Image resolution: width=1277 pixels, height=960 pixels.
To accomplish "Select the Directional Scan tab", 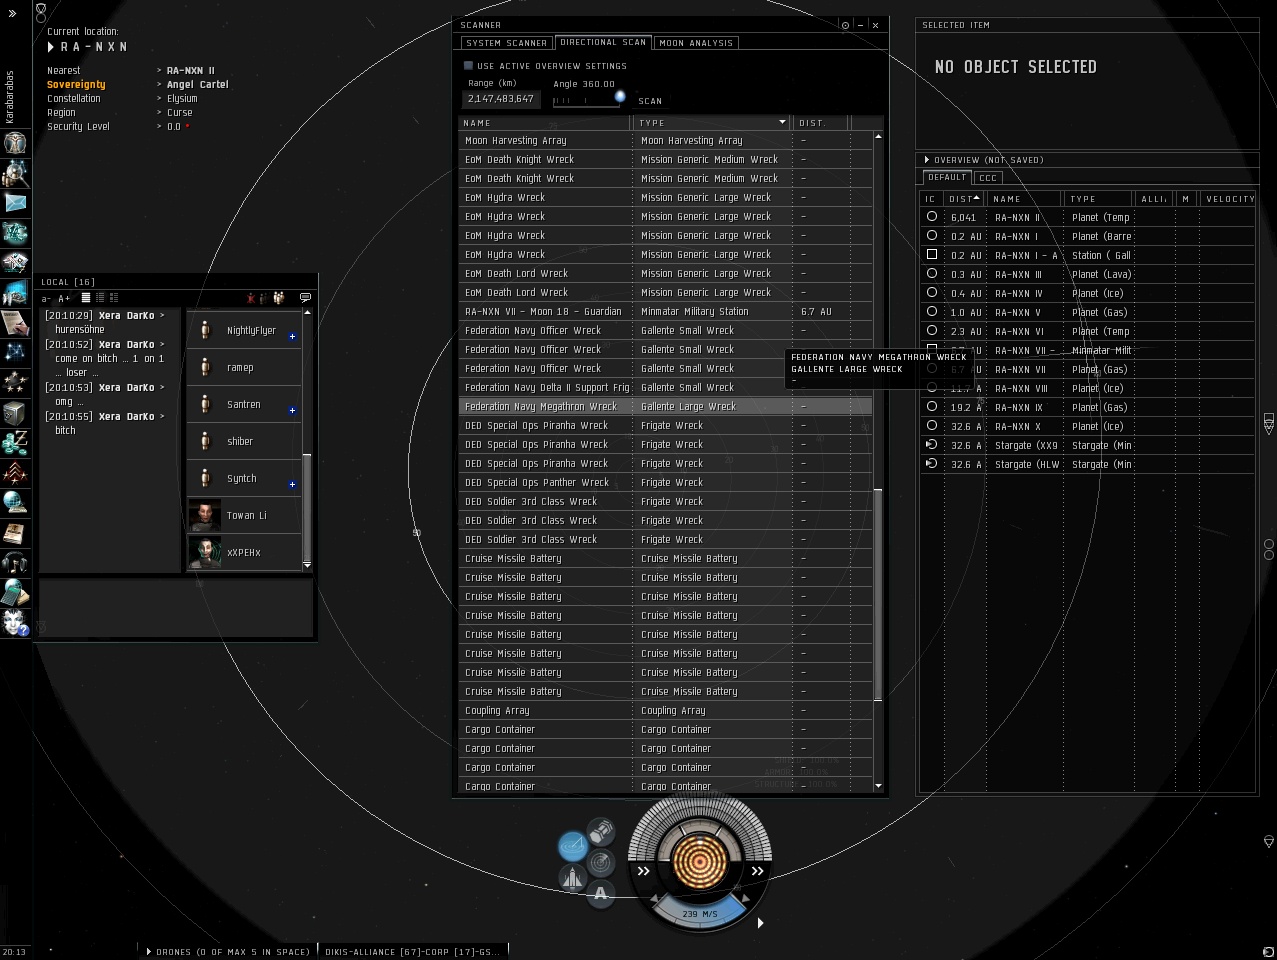I will pyautogui.click(x=603, y=42).
